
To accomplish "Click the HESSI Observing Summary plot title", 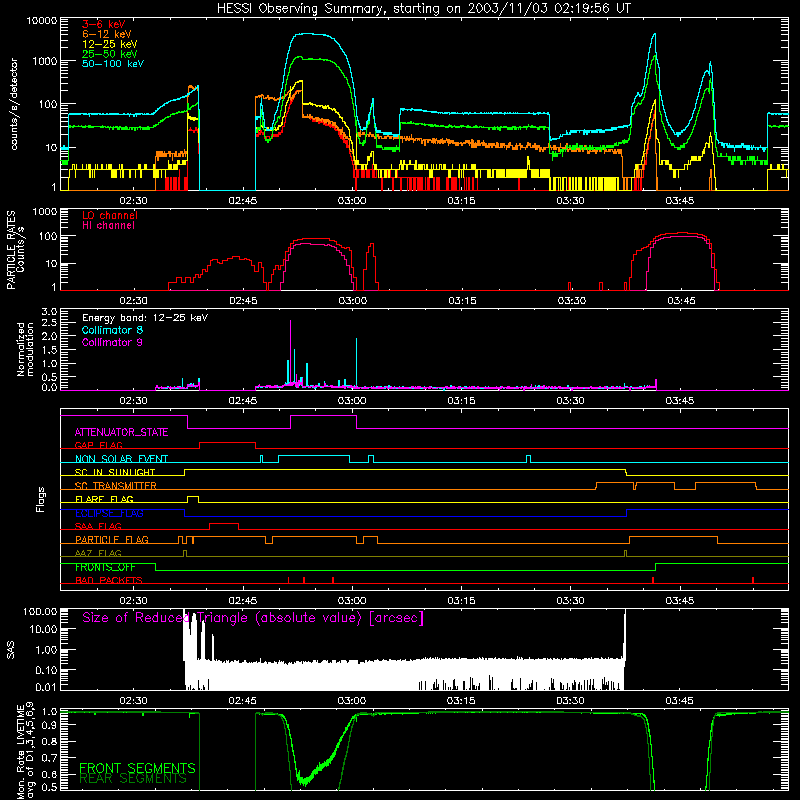I will coord(424,8).
